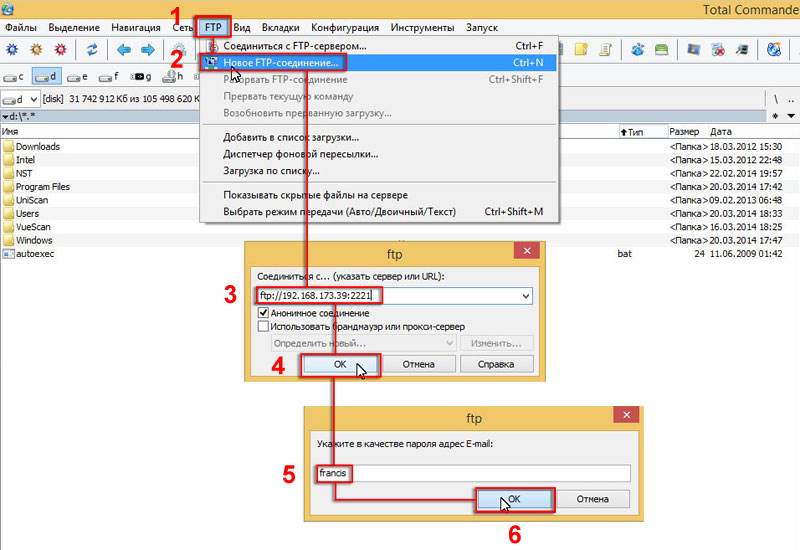Click the E-mail password input field
Viewport: 800px width, 550px height.
pyautogui.click(x=473, y=473)
